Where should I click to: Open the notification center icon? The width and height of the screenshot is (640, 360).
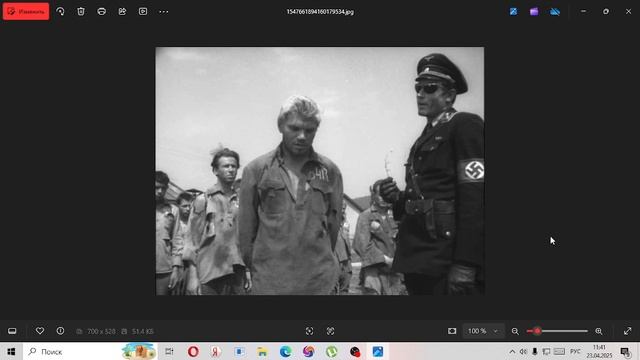click(625, 351)
